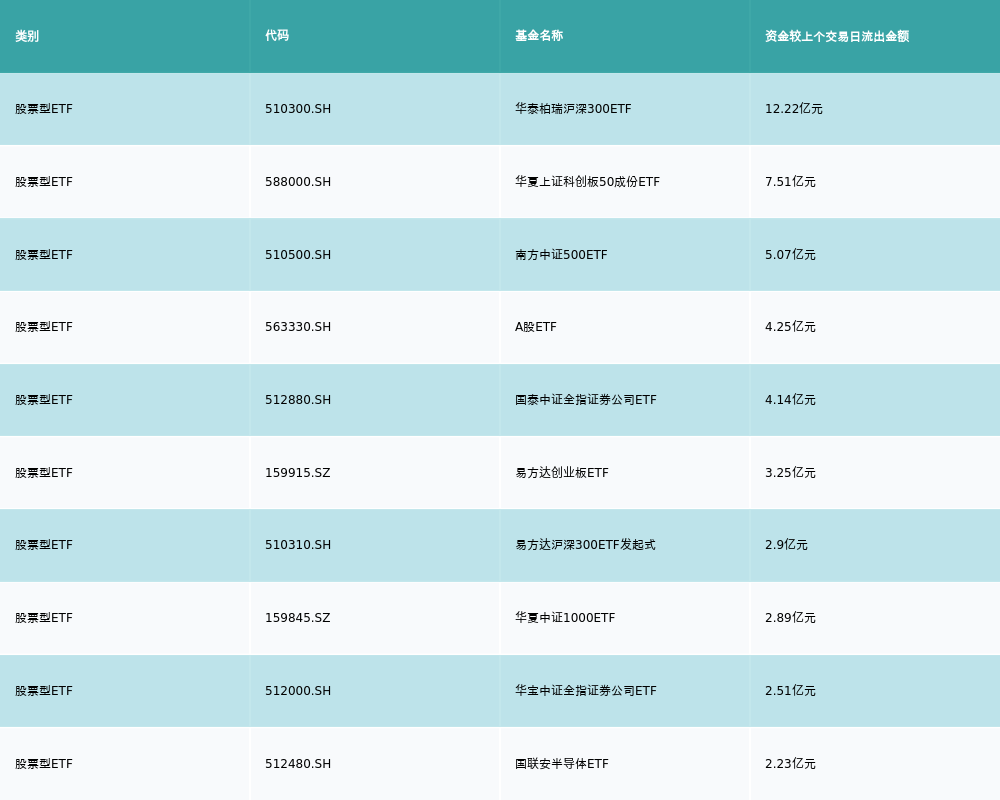The image size is (1000, 800).
Task: Select code 159915.SZ
Action: (298, 473)
